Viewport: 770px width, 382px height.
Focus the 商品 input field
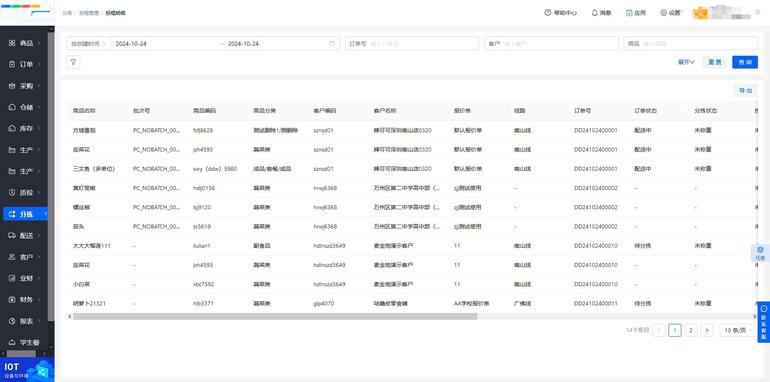coord(690,44)
